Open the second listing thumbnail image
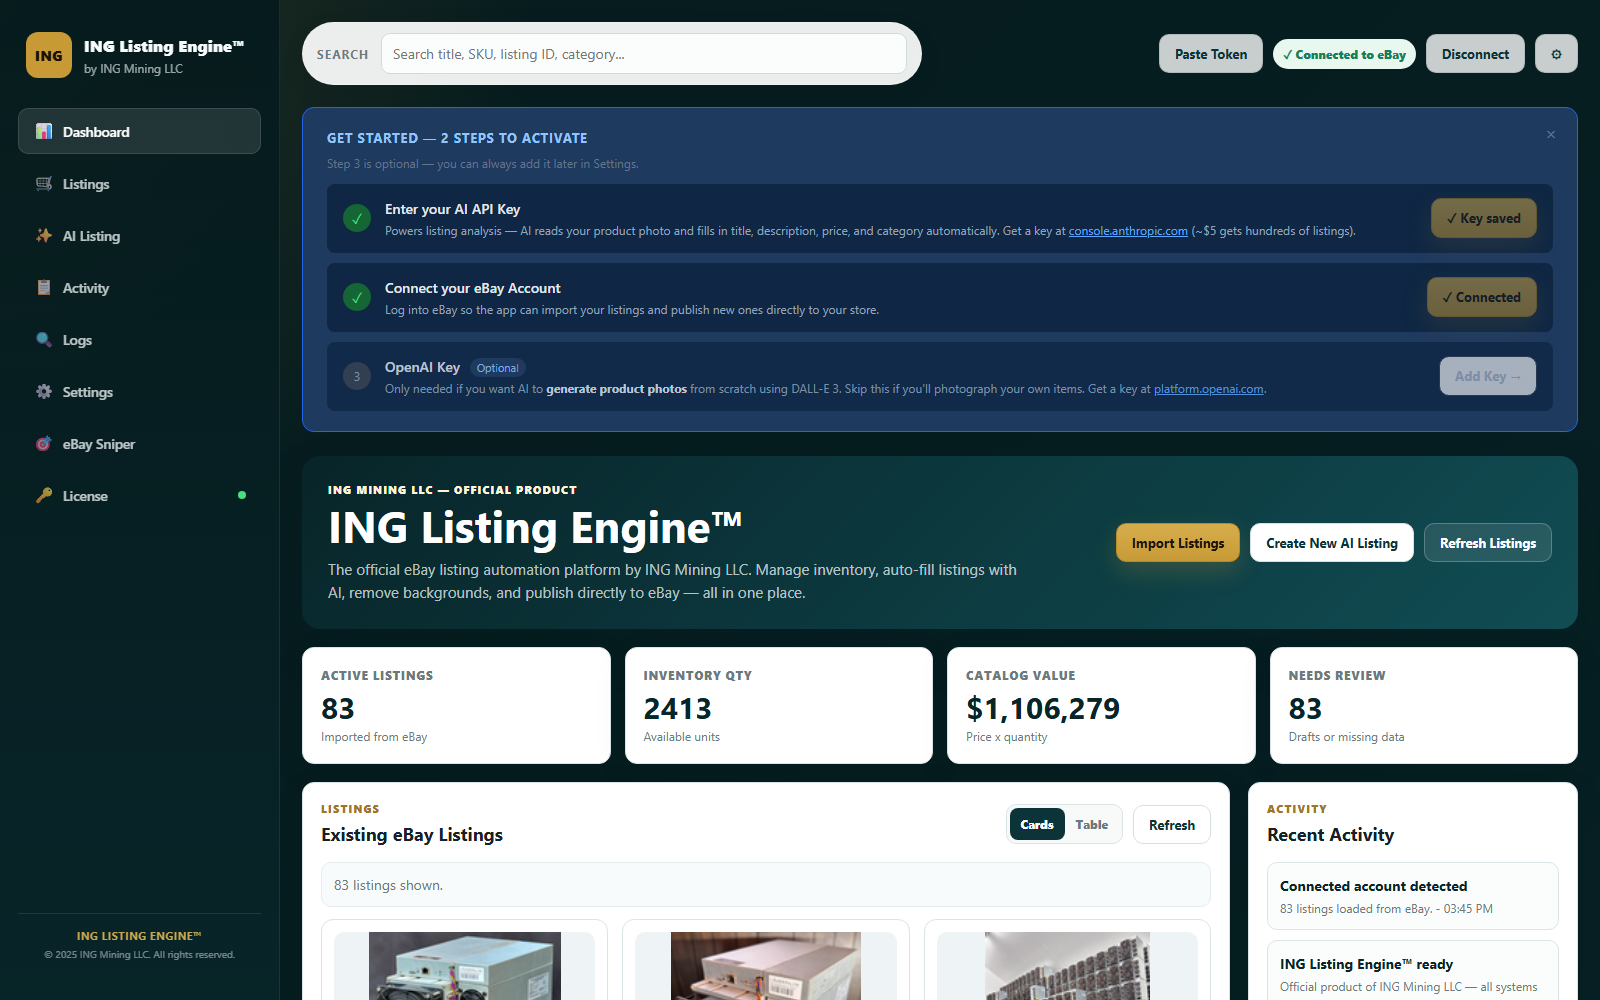1600x1000 pixels. pos(766,966)
